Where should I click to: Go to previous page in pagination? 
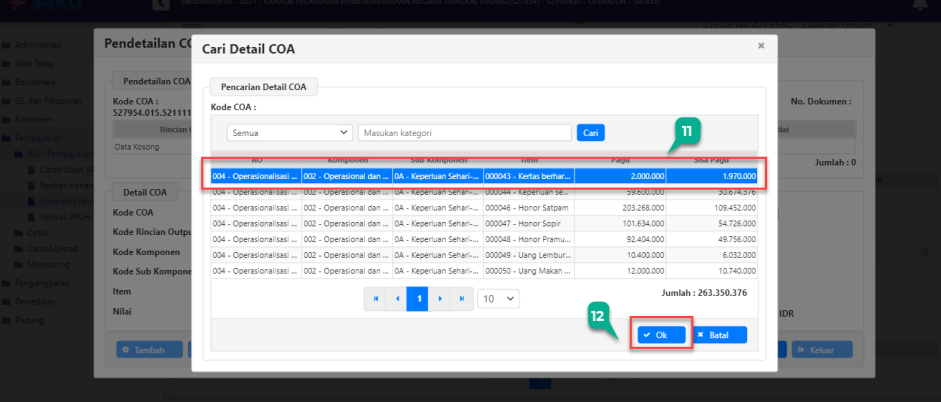click(x=397, y=299)
